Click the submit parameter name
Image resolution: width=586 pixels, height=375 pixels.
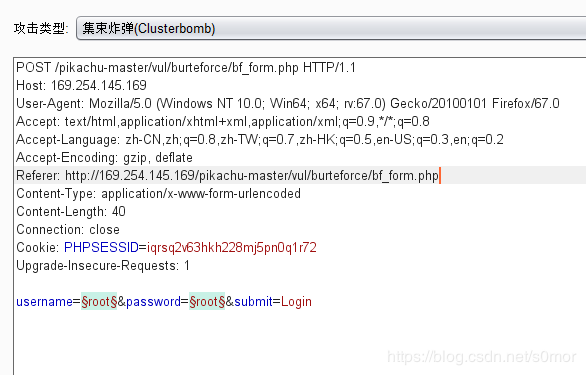253,302
